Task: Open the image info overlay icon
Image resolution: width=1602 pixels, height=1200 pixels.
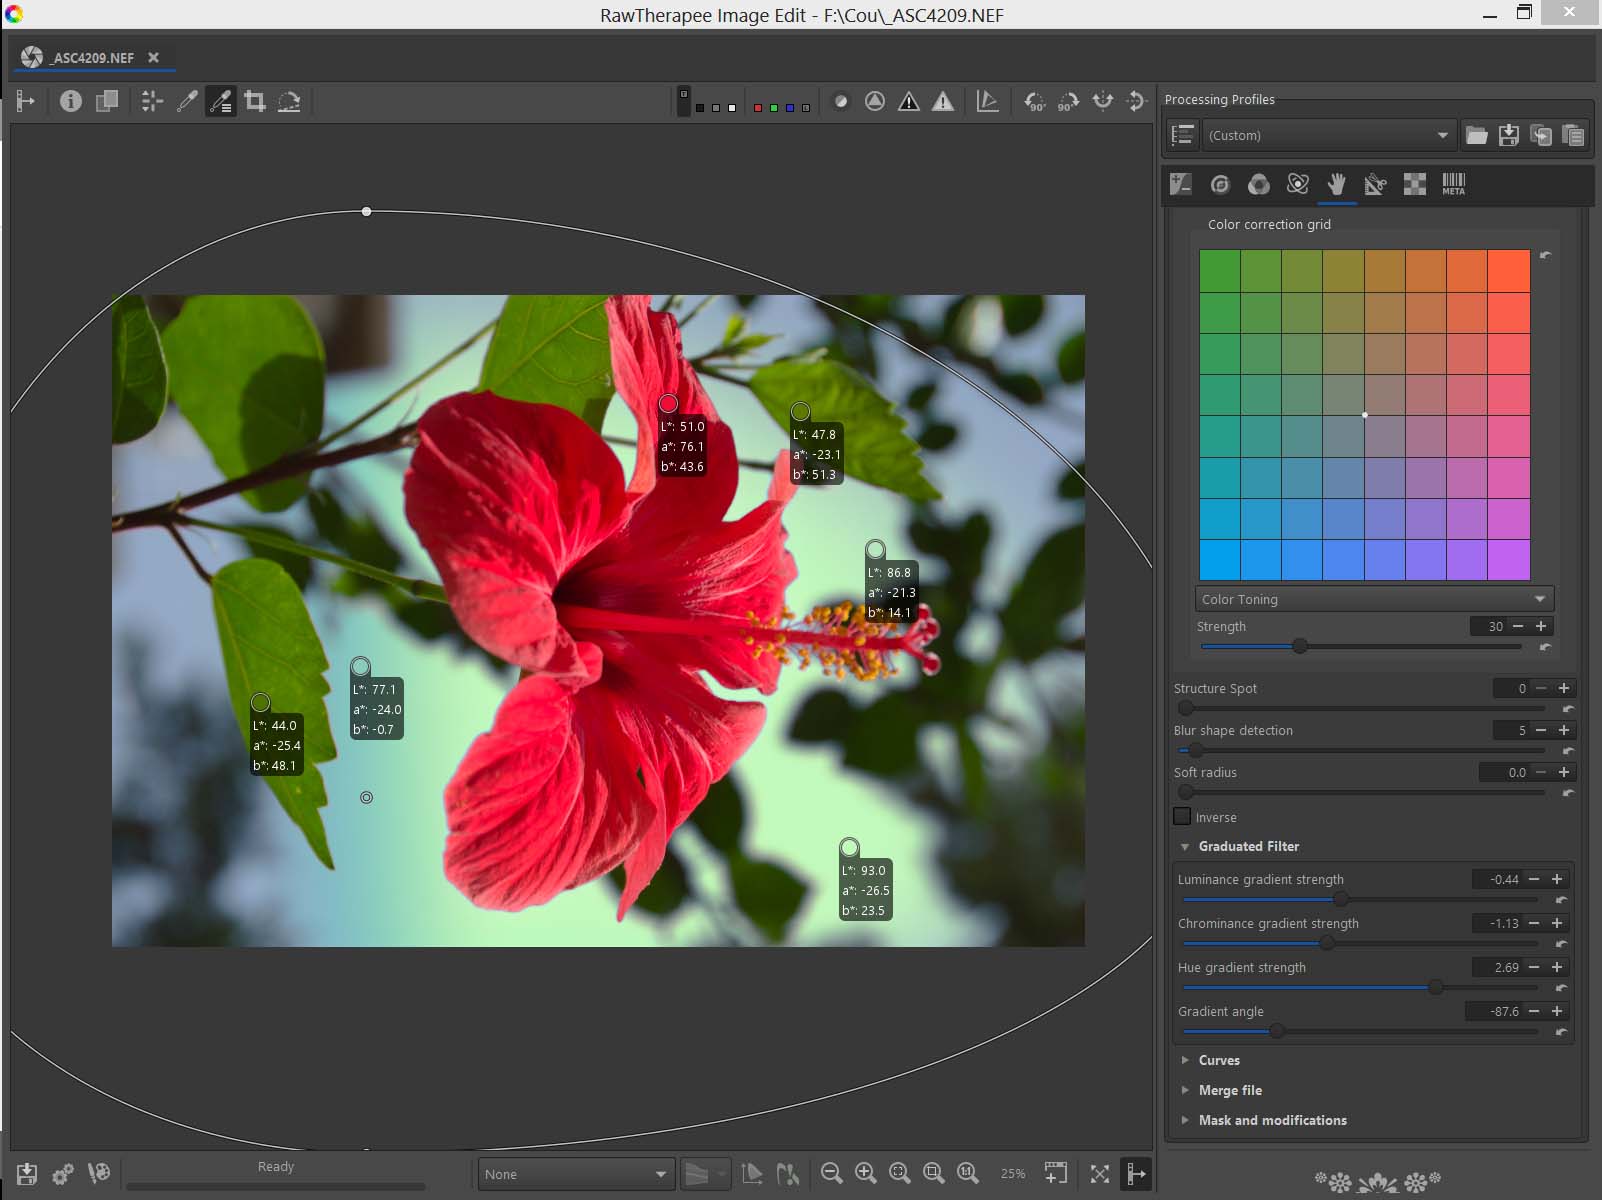Action: (x=70, y=101)
